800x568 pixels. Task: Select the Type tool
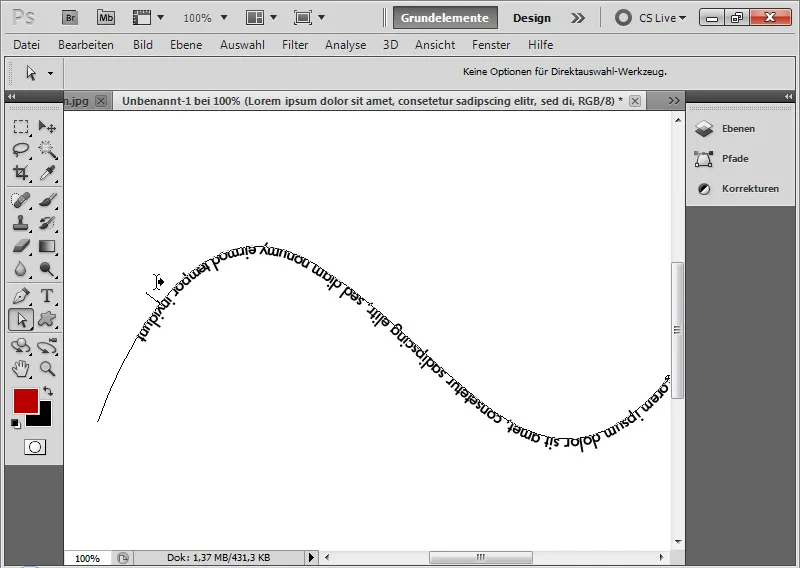(x=47, y=296)
